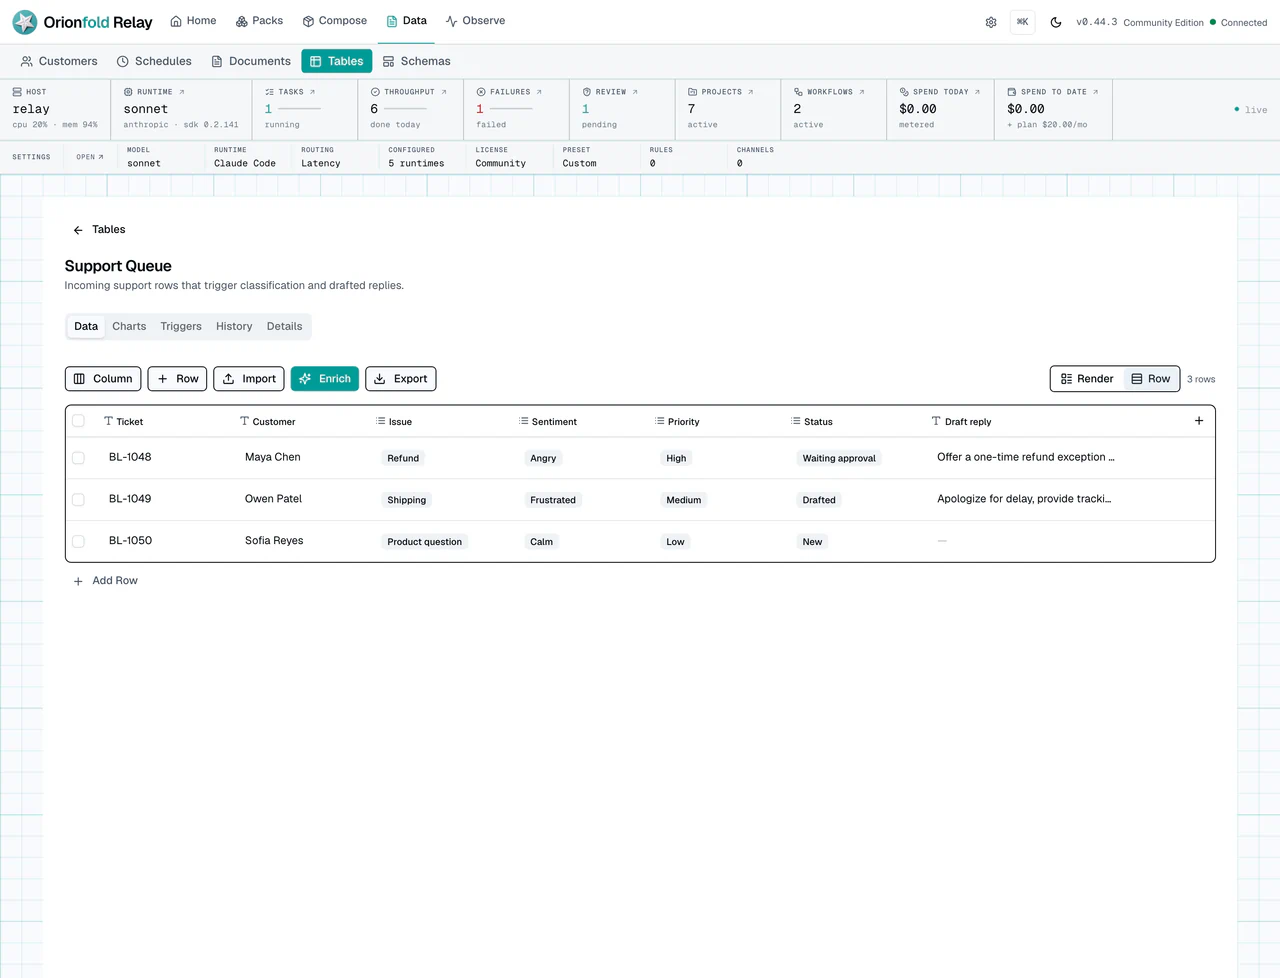Viewport: 1280px width, 978px height.
Task: Select the Tables sub-tab
Action: [337, 61]
